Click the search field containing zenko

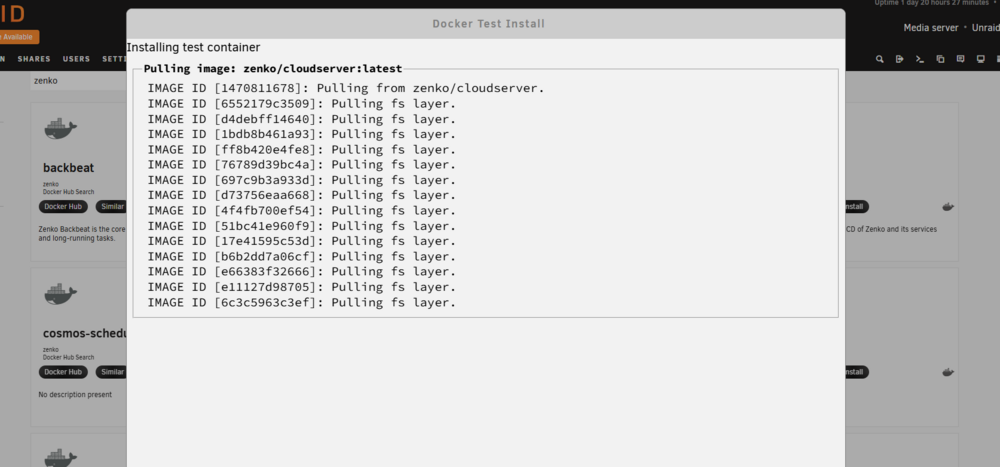[x=78, y=81]
